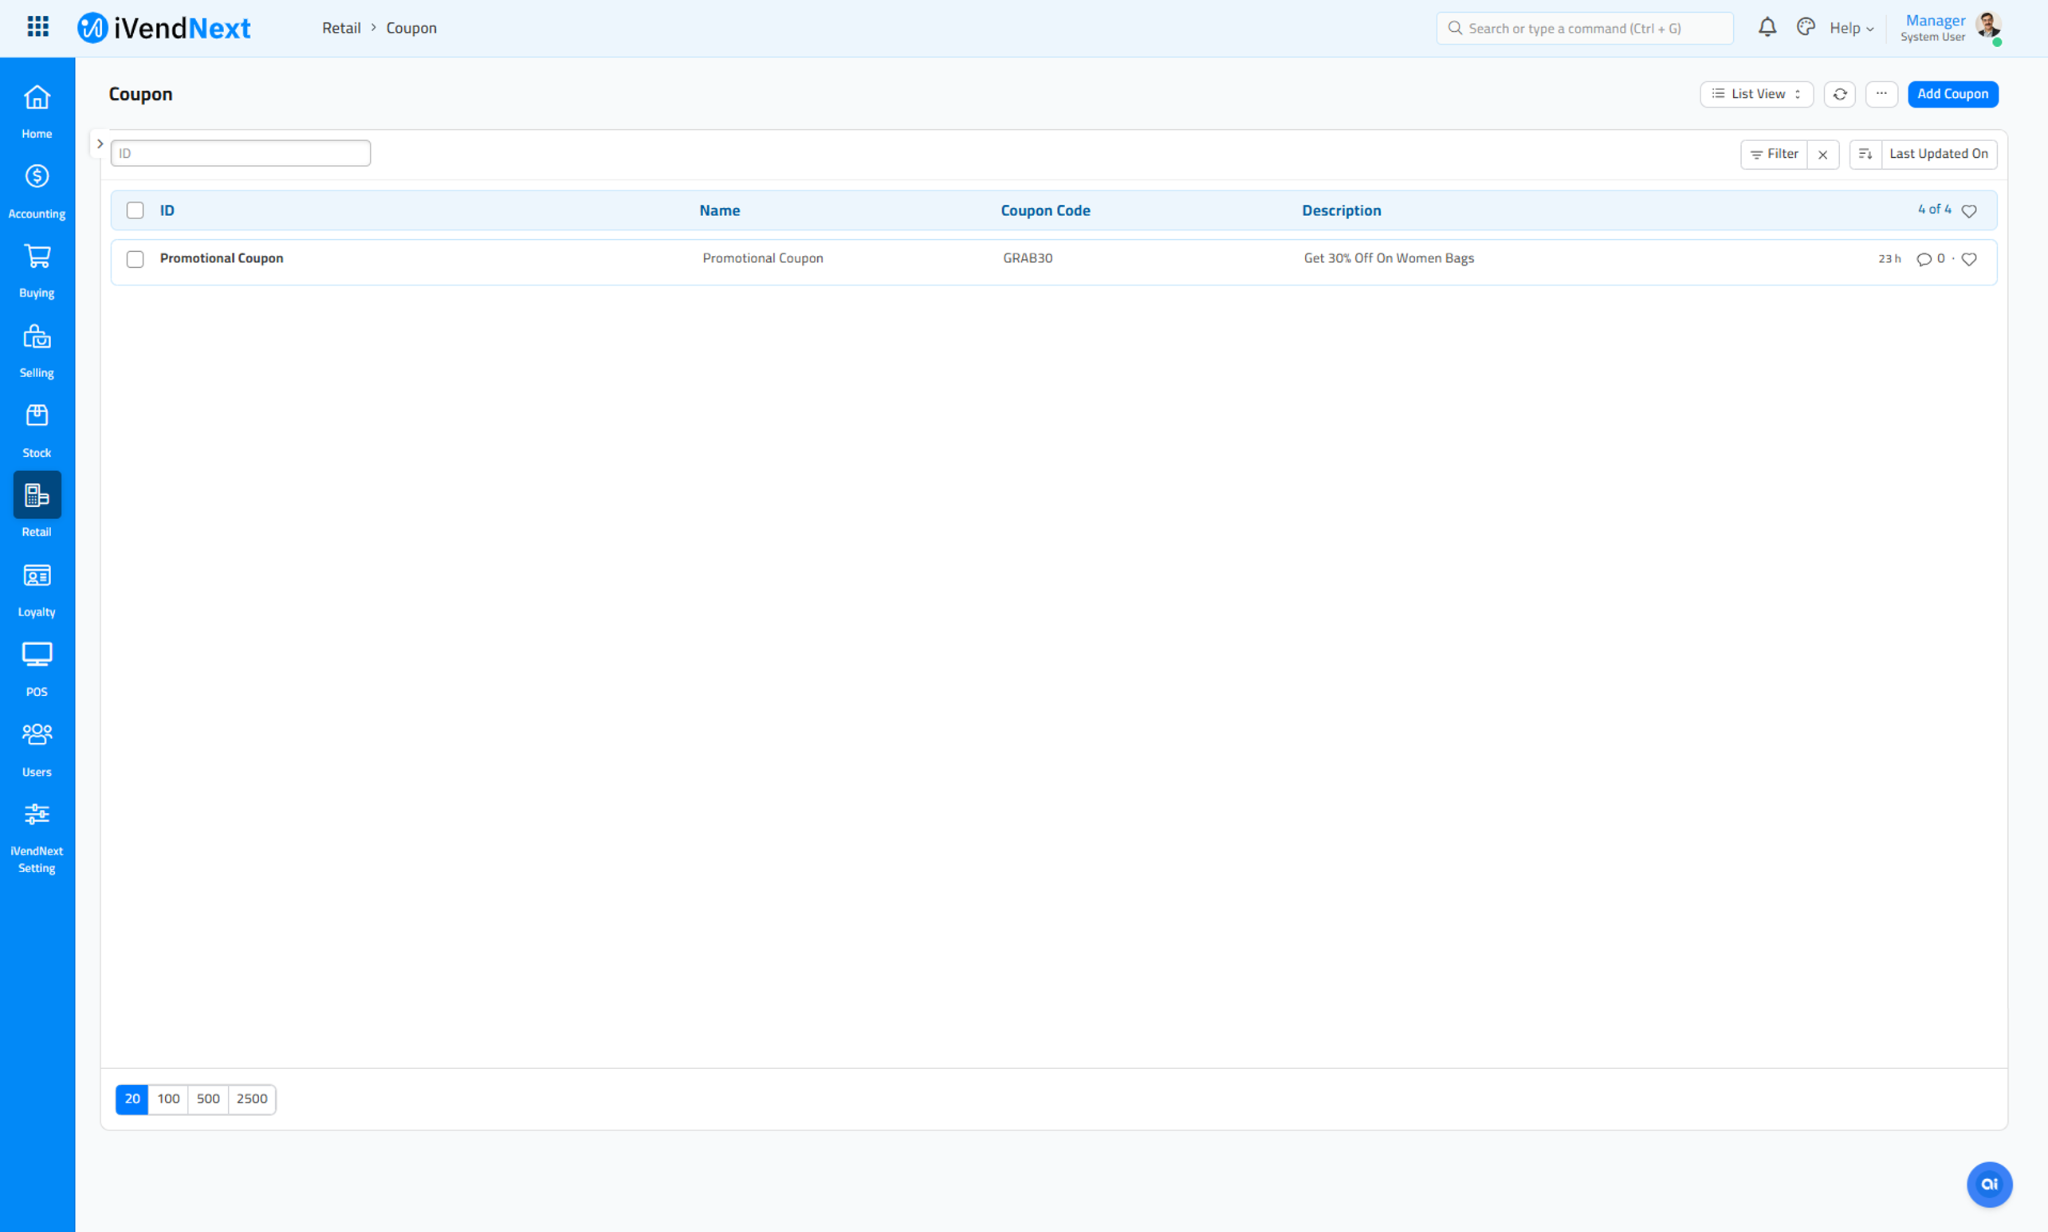The height and width of the screenshot is (1232, 2048).
Task: Open the List View dropdown
Action: [x=1756, y=94]
